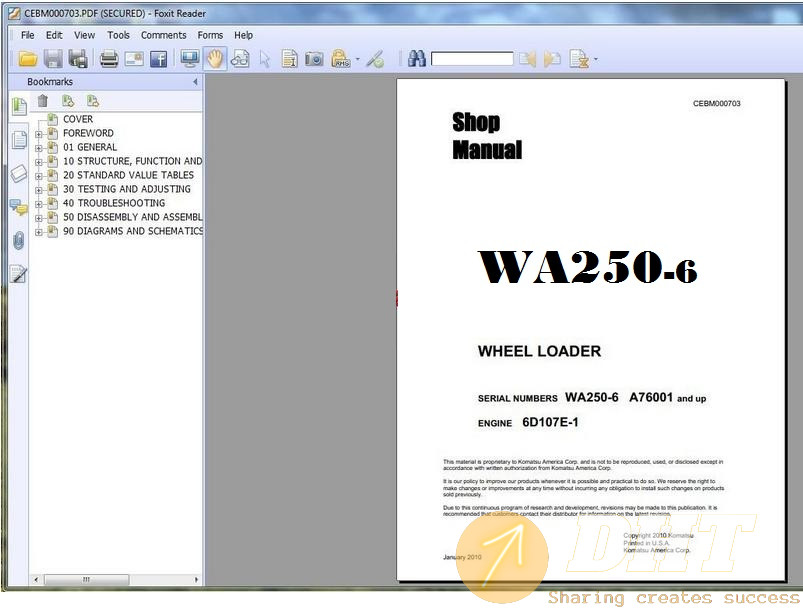Open the Tools menu
Image resolution: width=803 pixels, height=610 pixels.
point(118,35)
